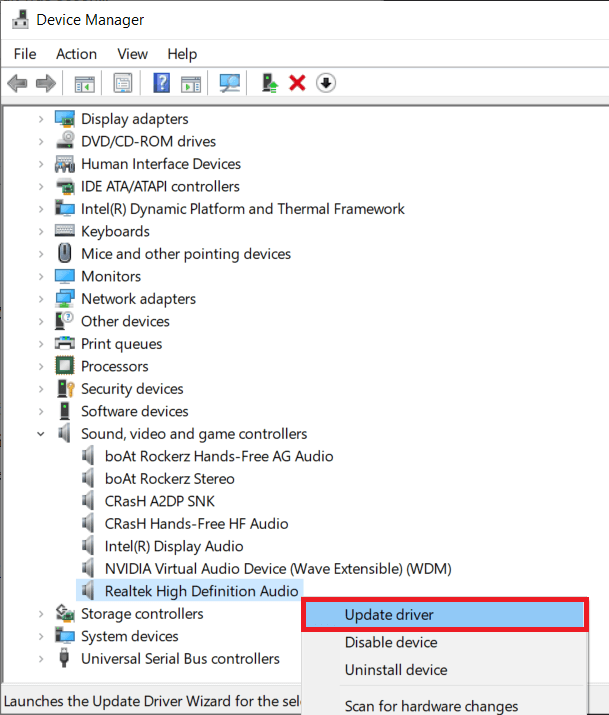This screenshot has width=609, height=715.
Task: Expand the System devices node
Action: (x=41, y=637)
